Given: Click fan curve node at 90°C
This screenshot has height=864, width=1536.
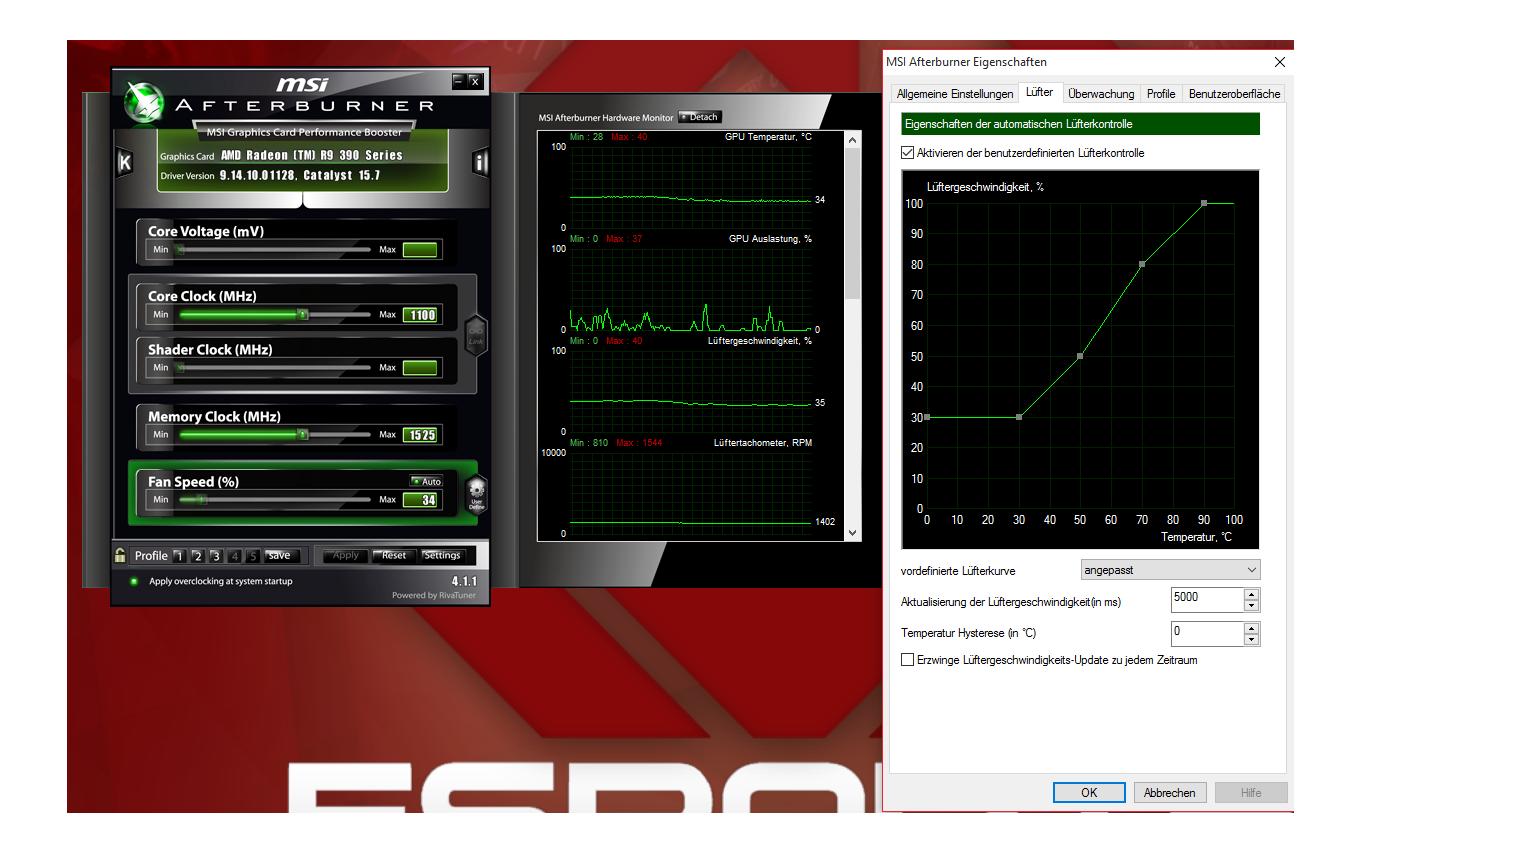Looking at the screenshot, I should pos(1204,203).
